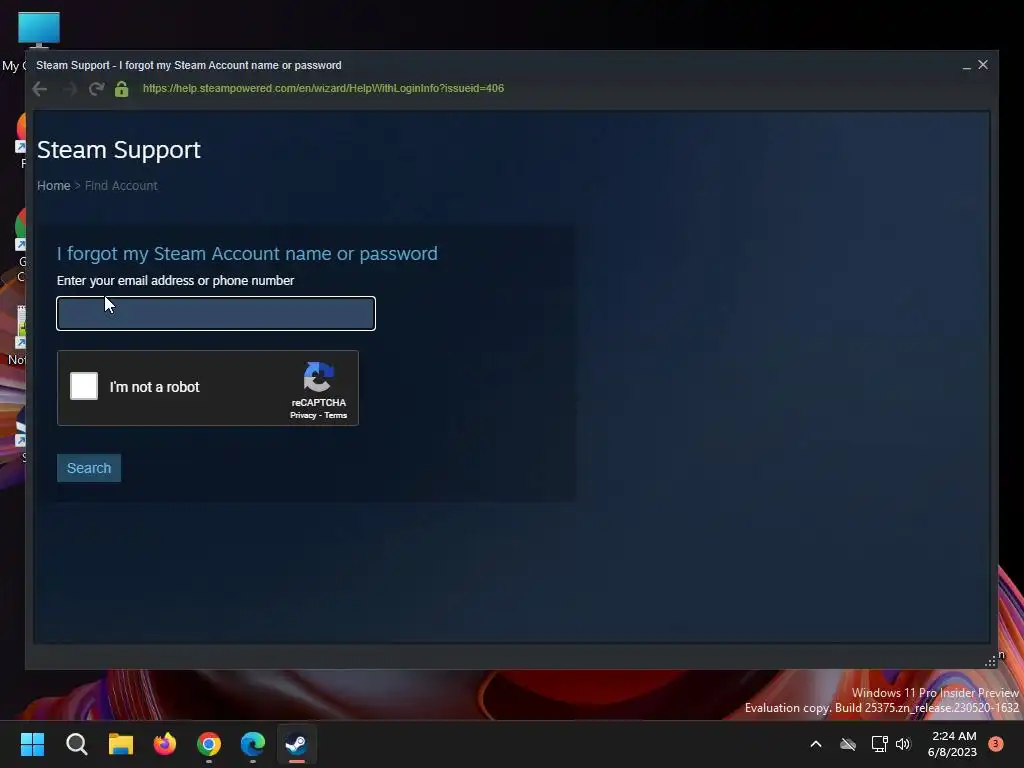1024x768 pixels.
Task: Open File Explorer from the taskbar
Action: pos(121,744)
